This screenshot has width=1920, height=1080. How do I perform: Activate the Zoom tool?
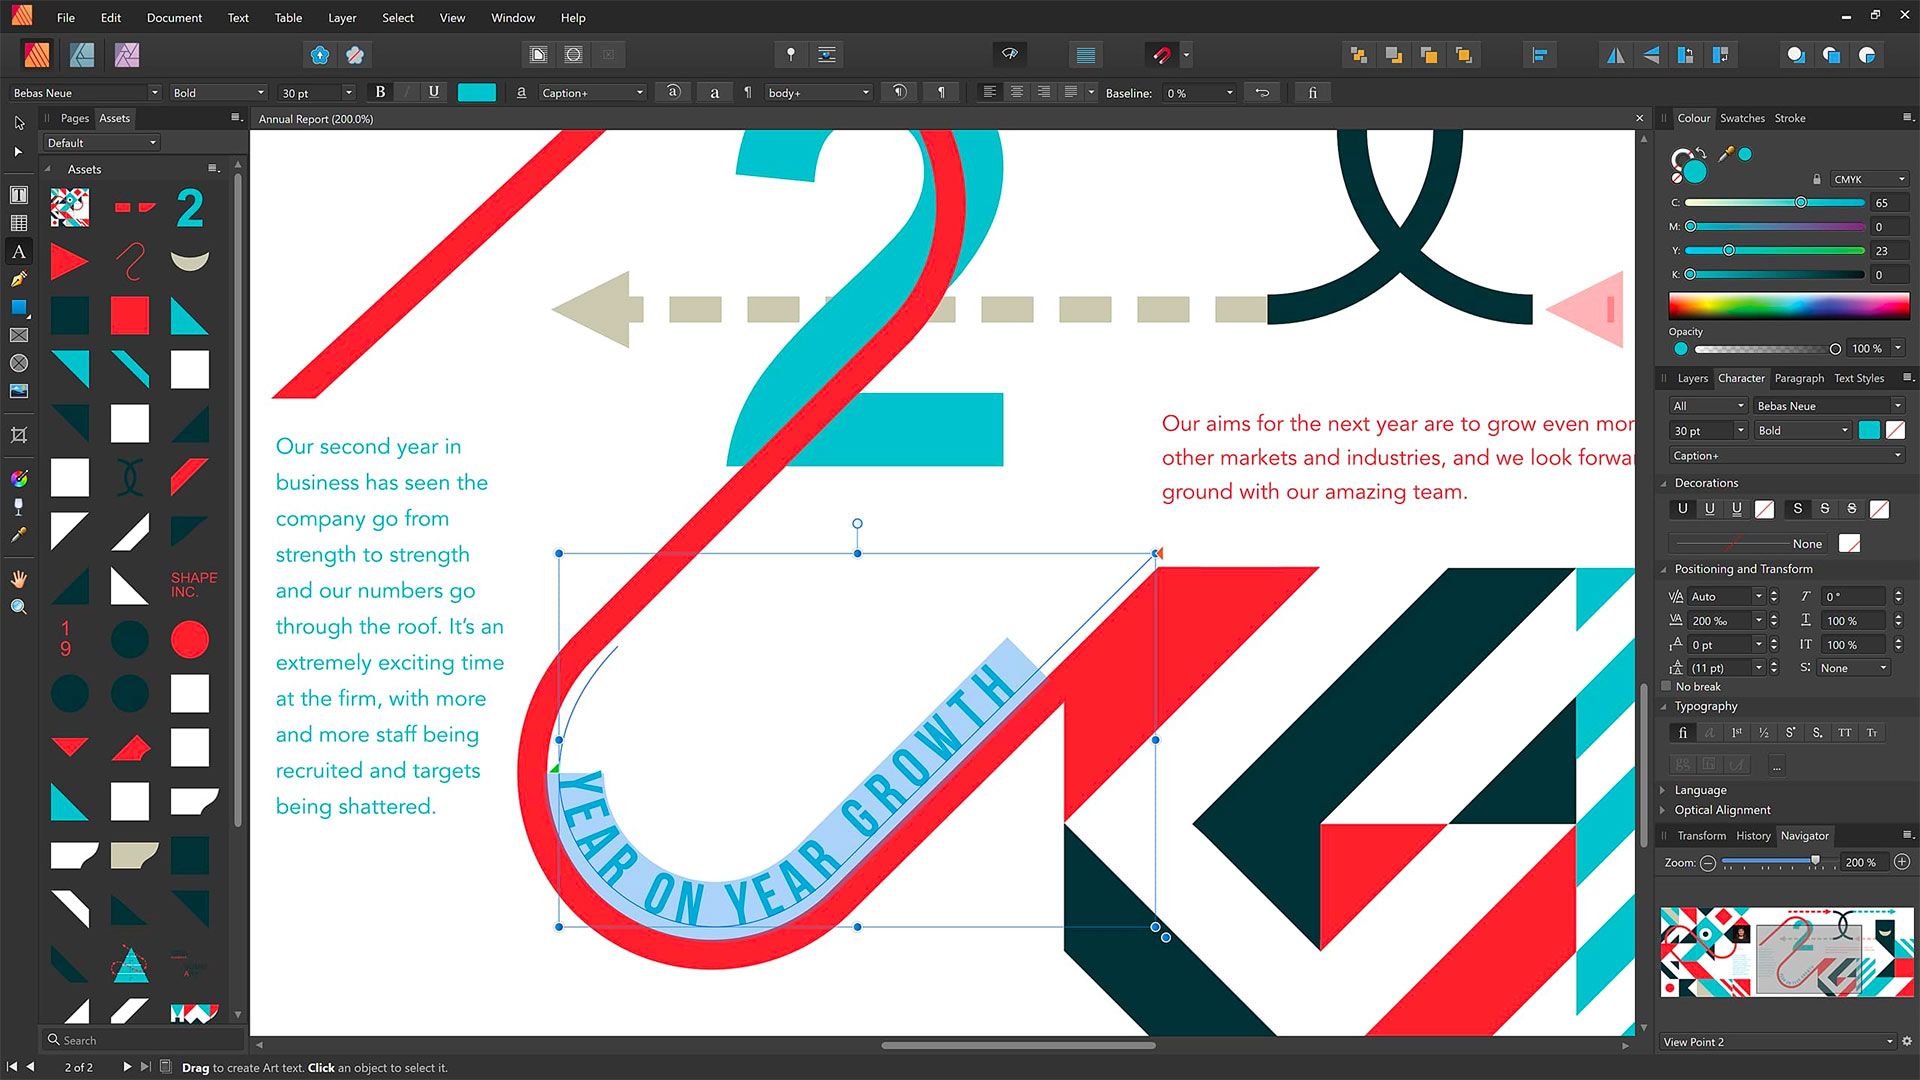click(18, 606)
